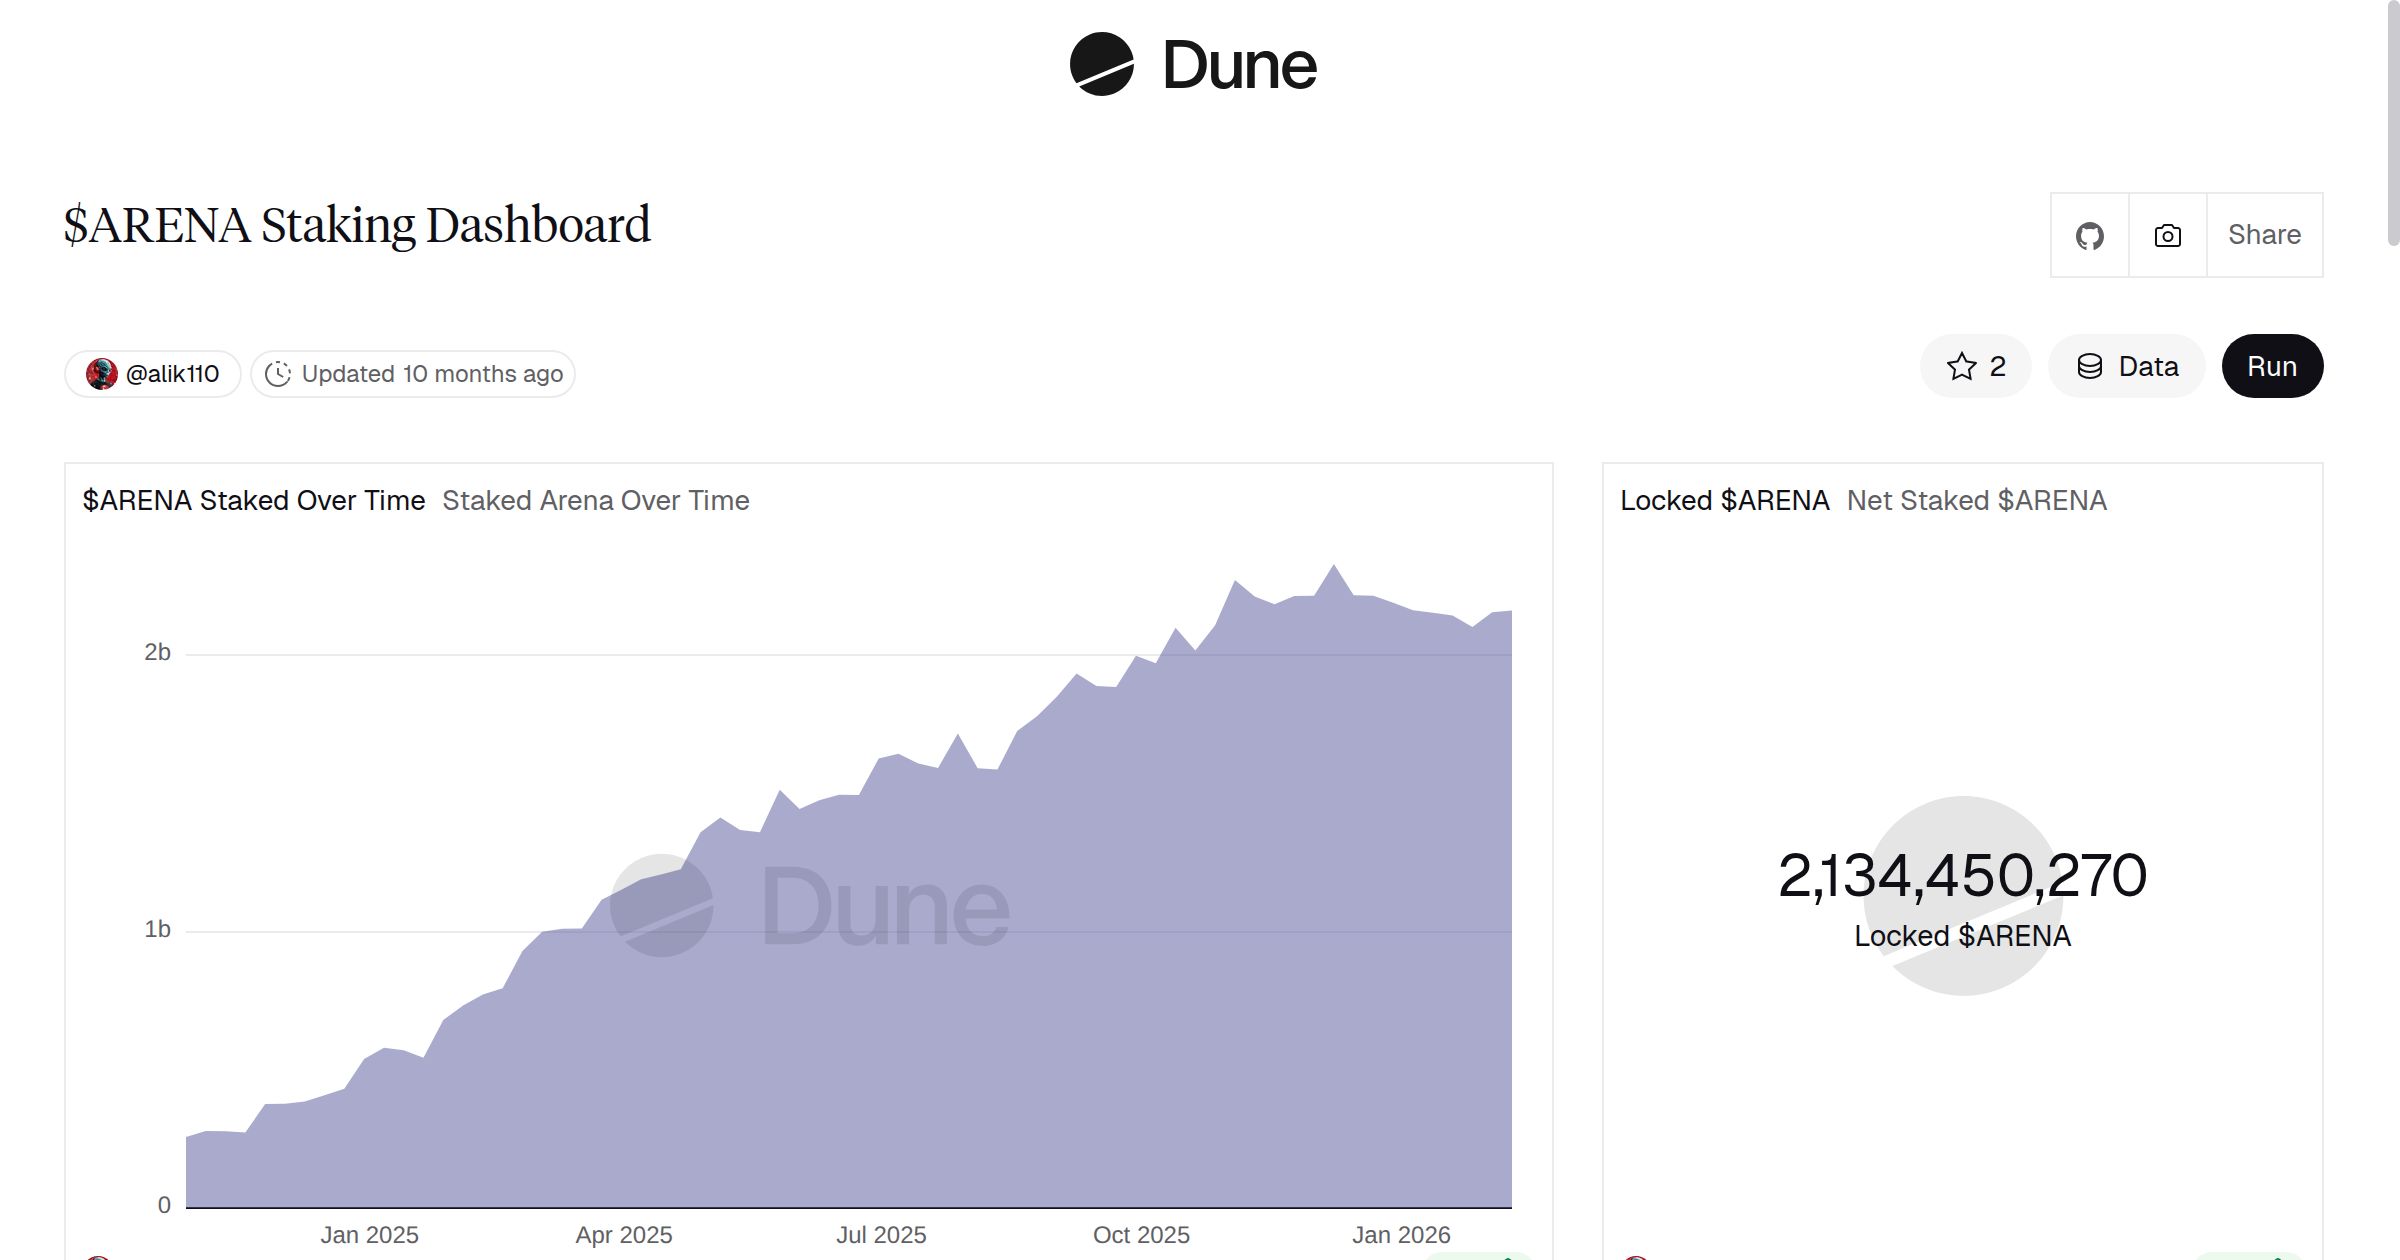Click the camera screenshot icon in the header

(2166, 234)
